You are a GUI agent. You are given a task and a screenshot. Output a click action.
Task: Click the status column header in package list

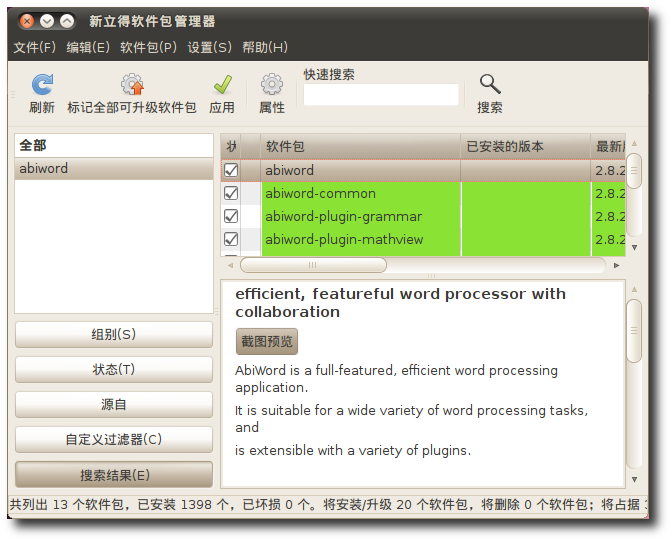point(231,147)
